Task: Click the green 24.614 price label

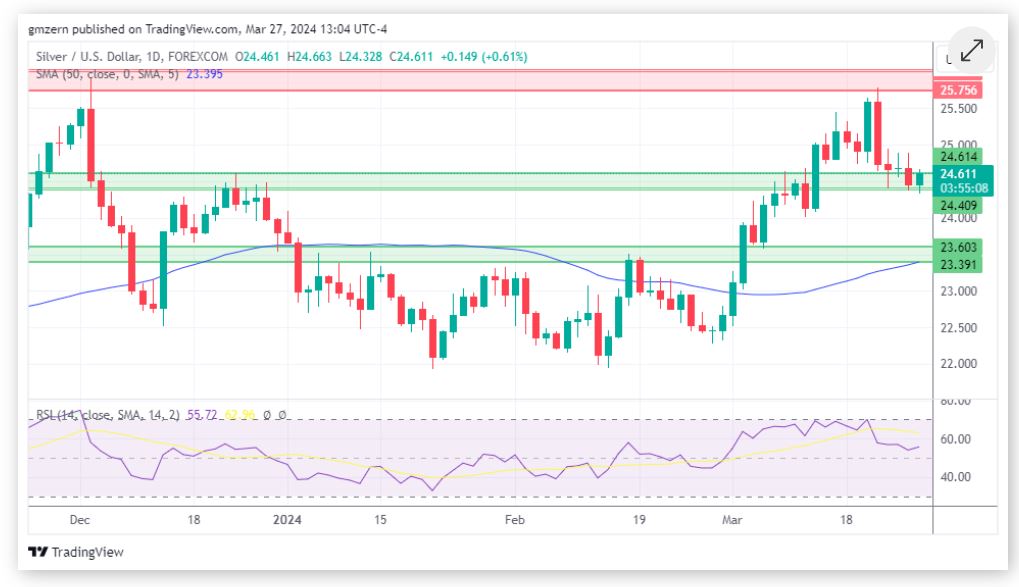Action: click(x=958, y=157)
